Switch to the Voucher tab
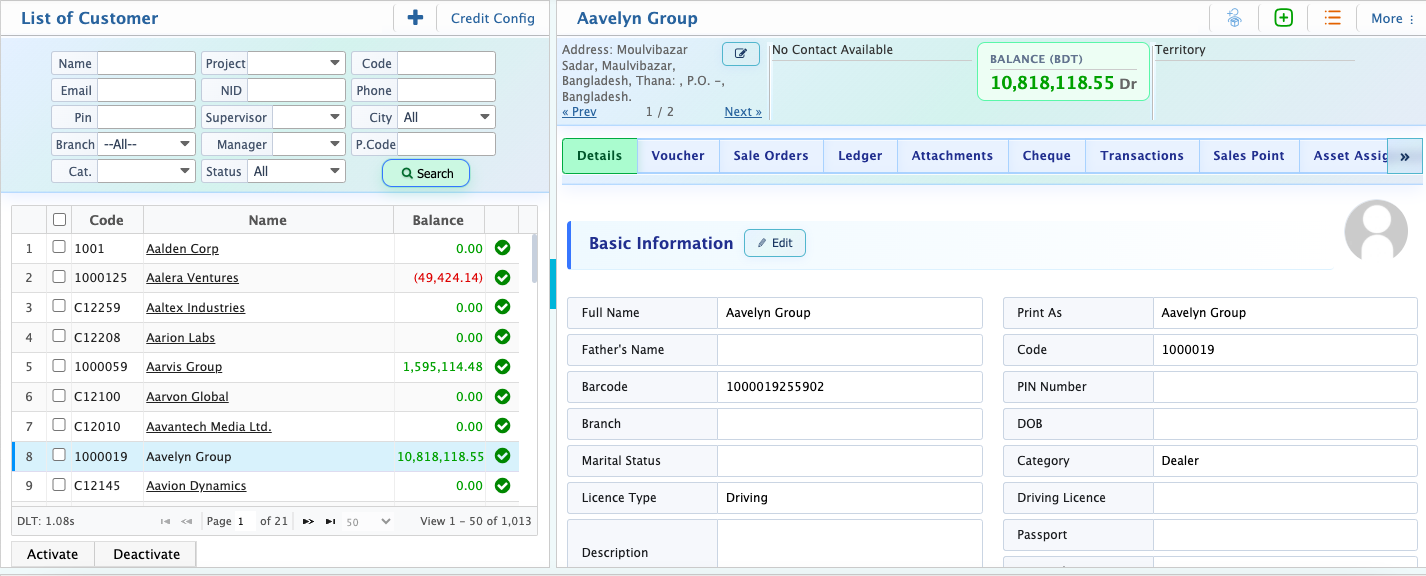This screenshot has height=576, width=1426. pyautogui.click(x=678, y=156)
